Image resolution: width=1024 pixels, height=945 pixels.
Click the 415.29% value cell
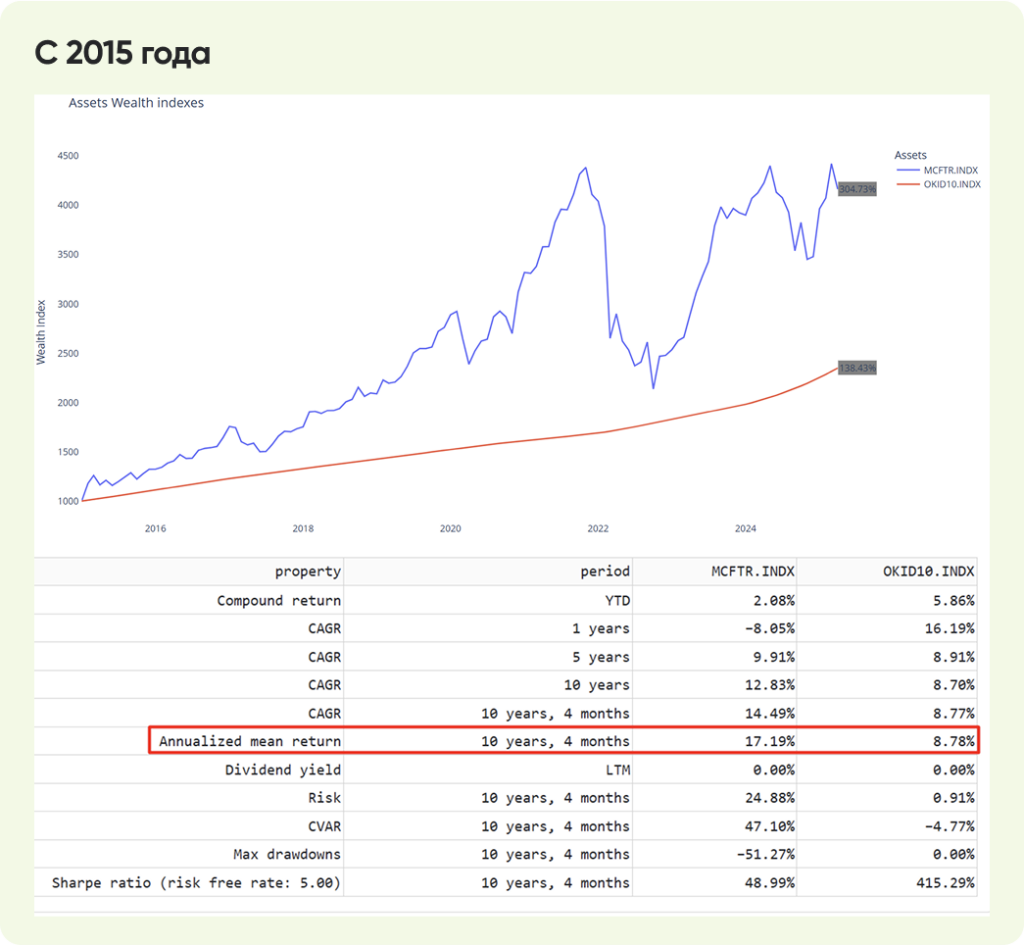pyautogui.click(x=946, y=883)
